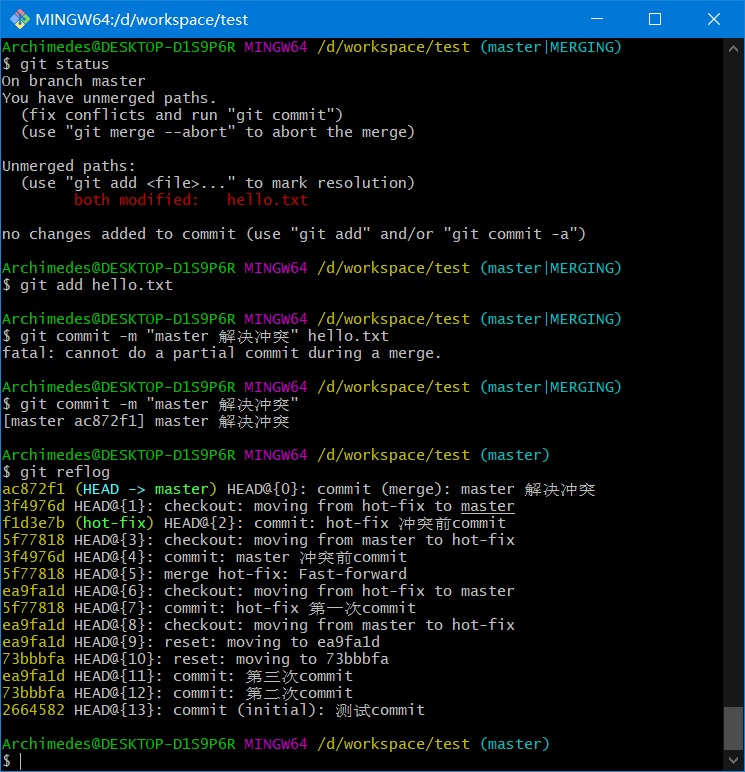Click the green '(hot-fix)' branch label

click(x=114, y=523)
